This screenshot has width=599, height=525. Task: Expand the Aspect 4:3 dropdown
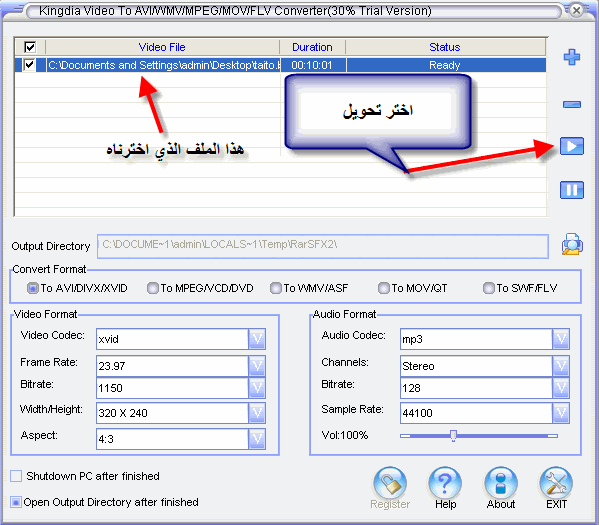click(257, 439)
